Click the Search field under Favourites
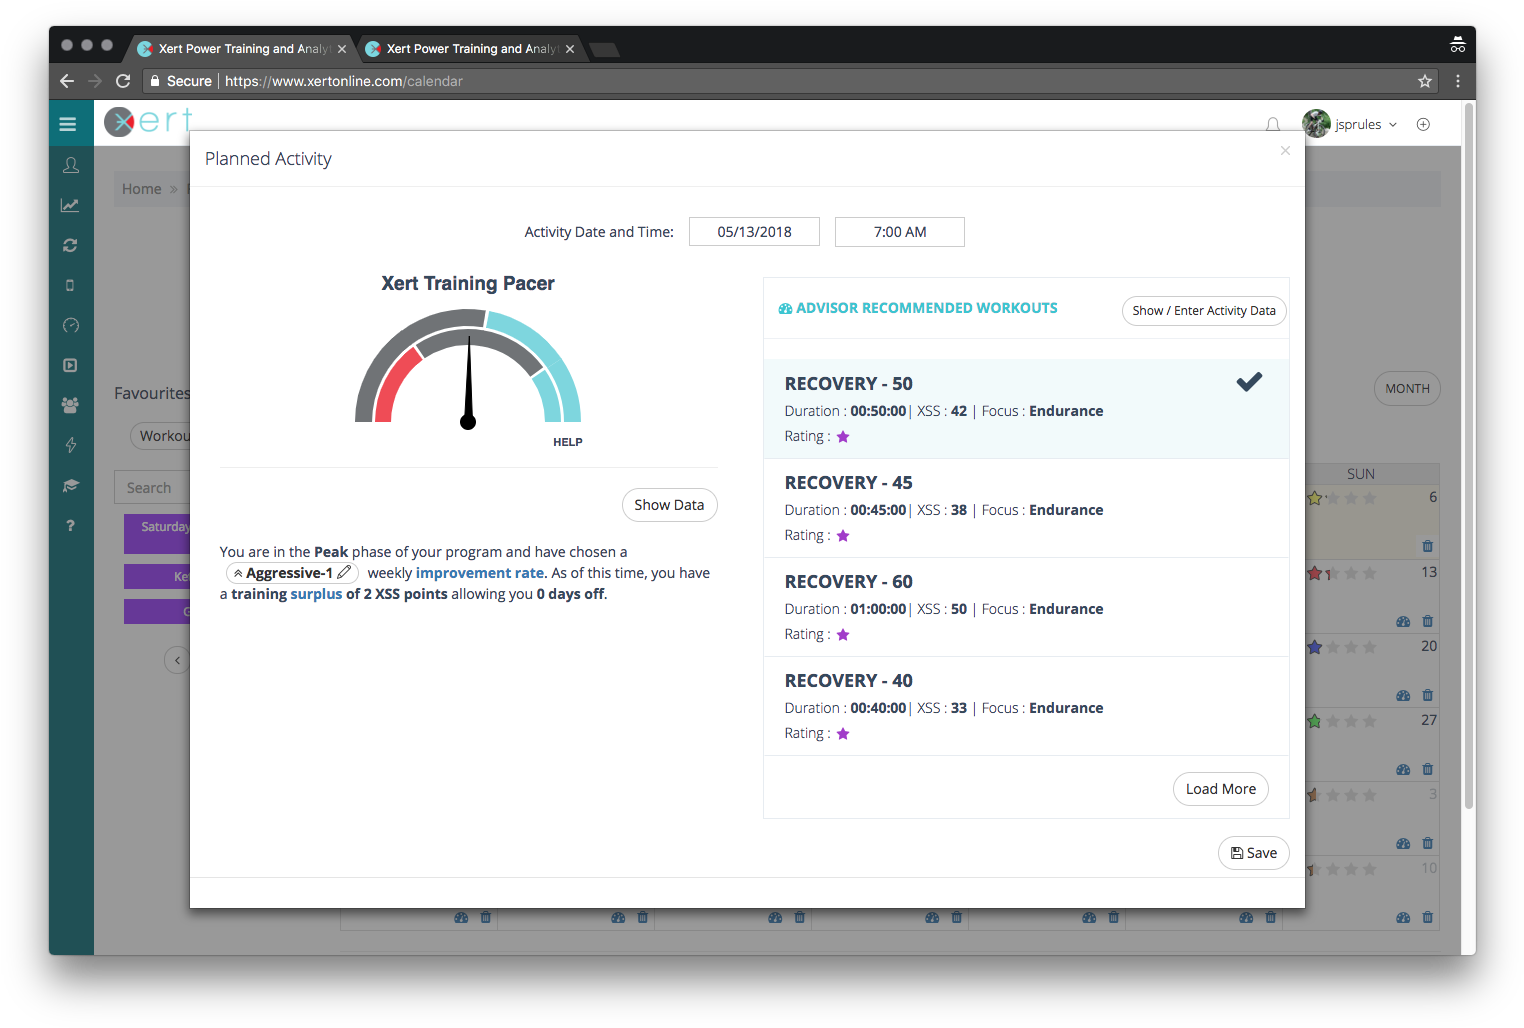This screenshot has height=1028, width=1524. [152, 488]
